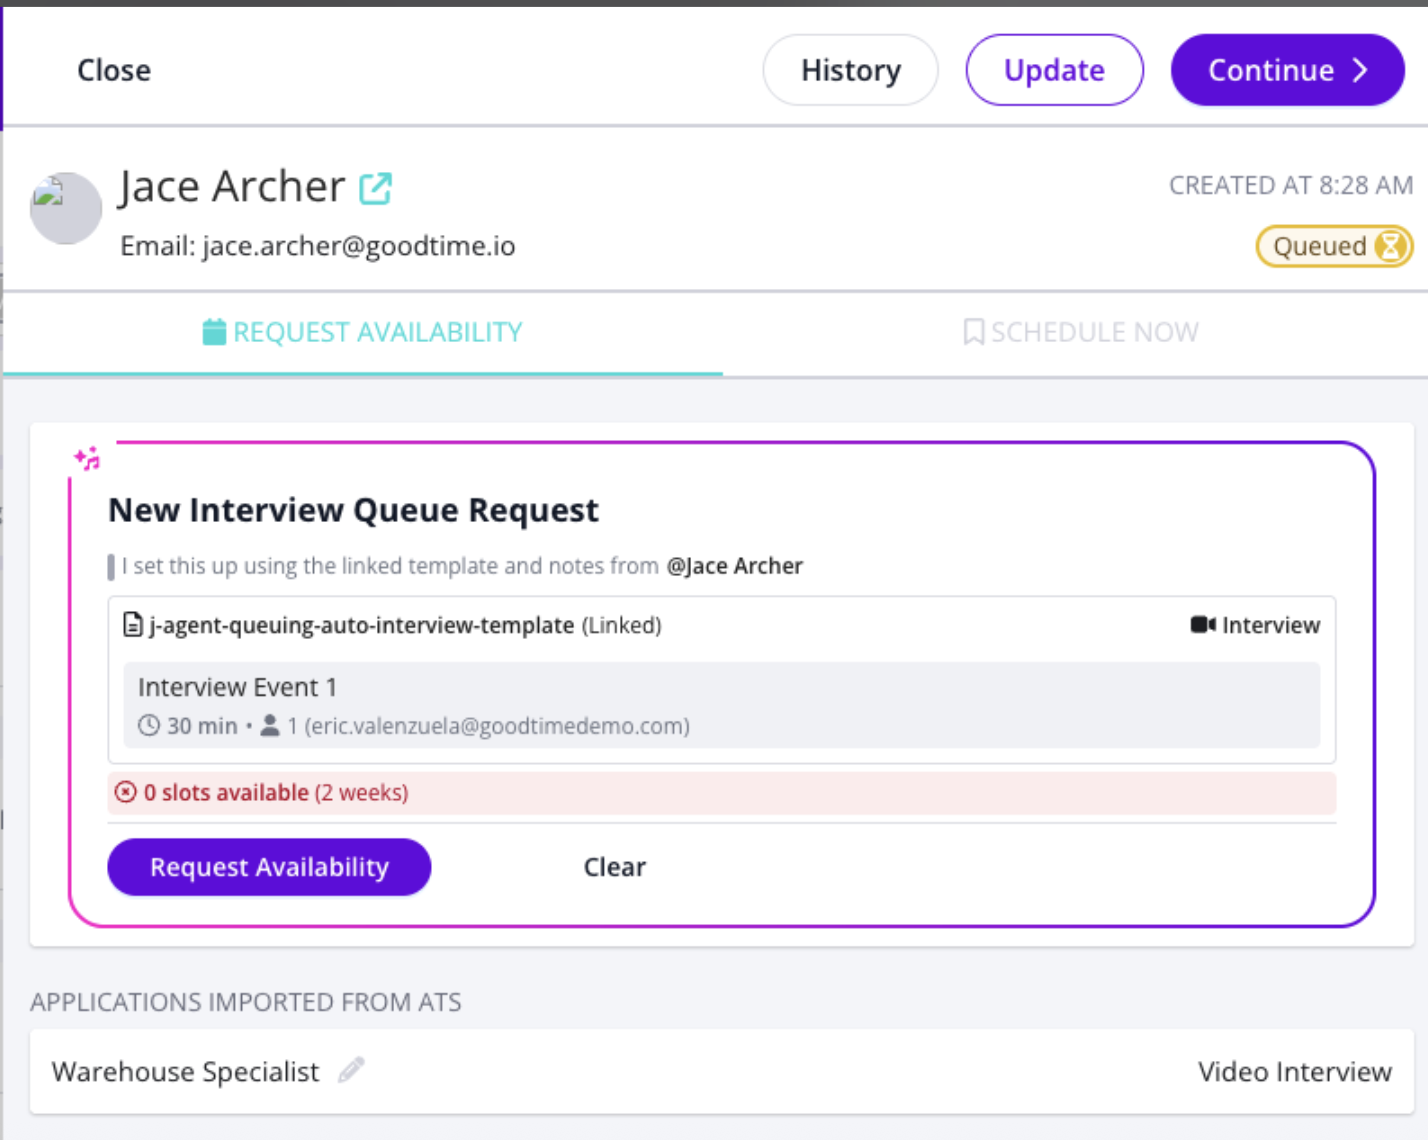Clear the interview queue request

[x=614, y=867]
